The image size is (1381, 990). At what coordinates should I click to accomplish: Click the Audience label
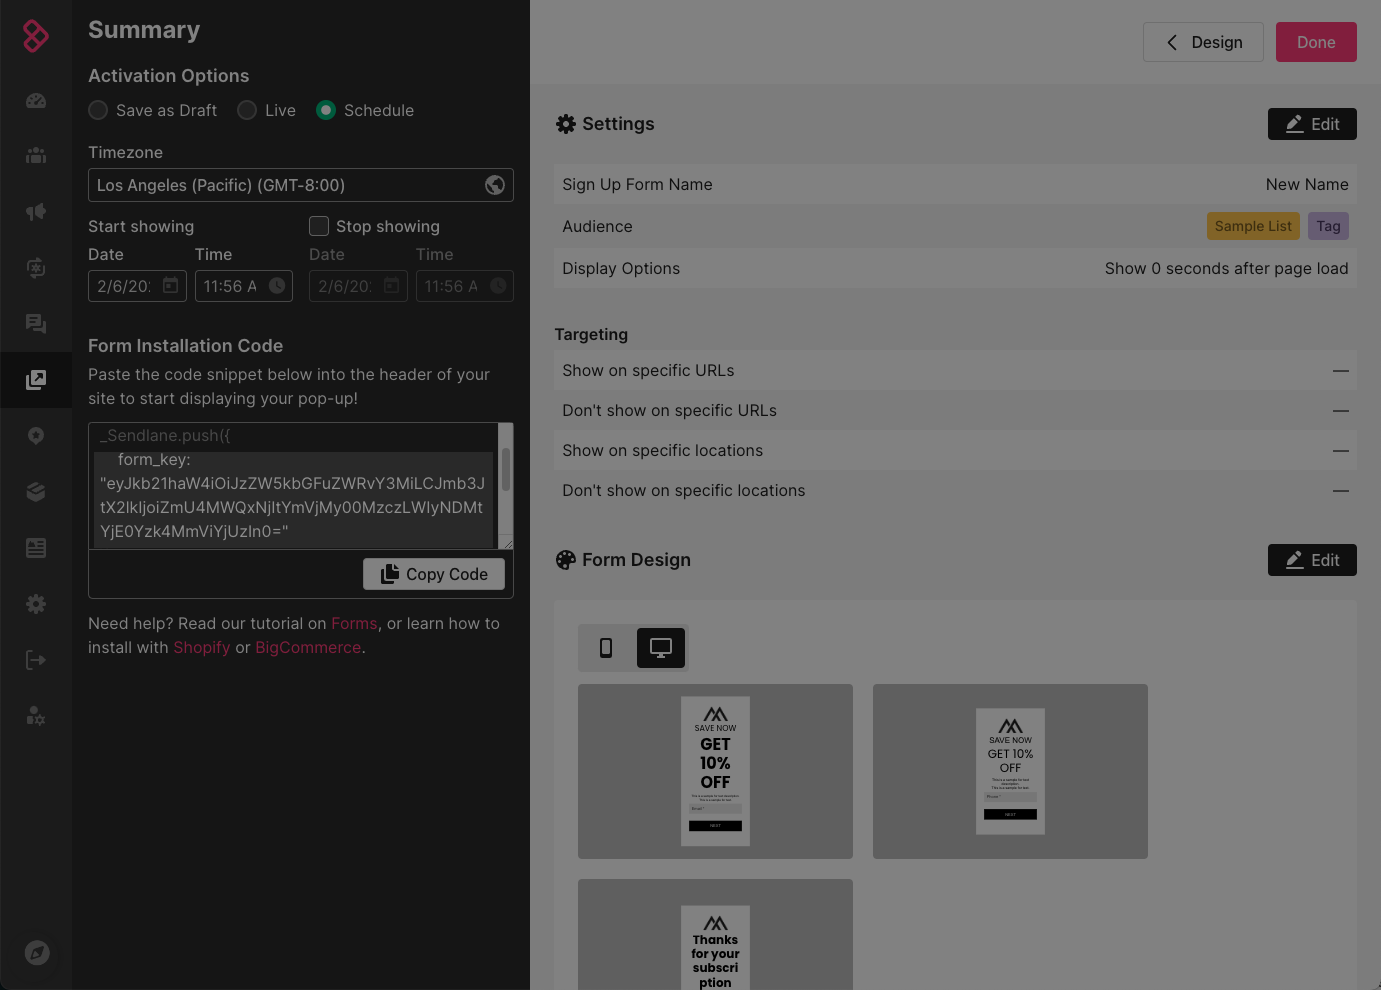597,226
